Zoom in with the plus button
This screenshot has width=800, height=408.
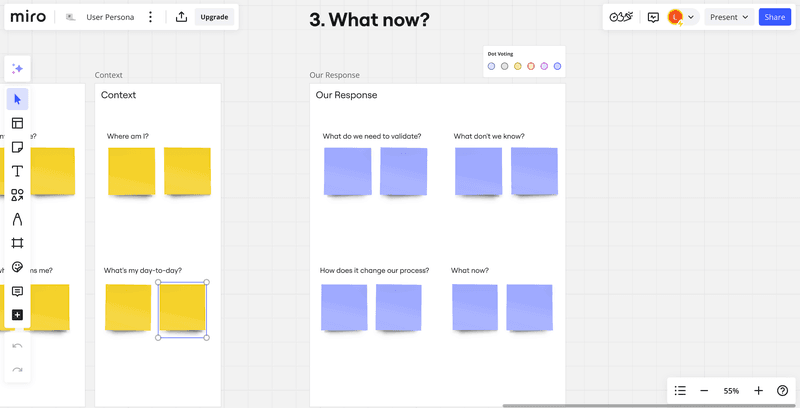758,390
